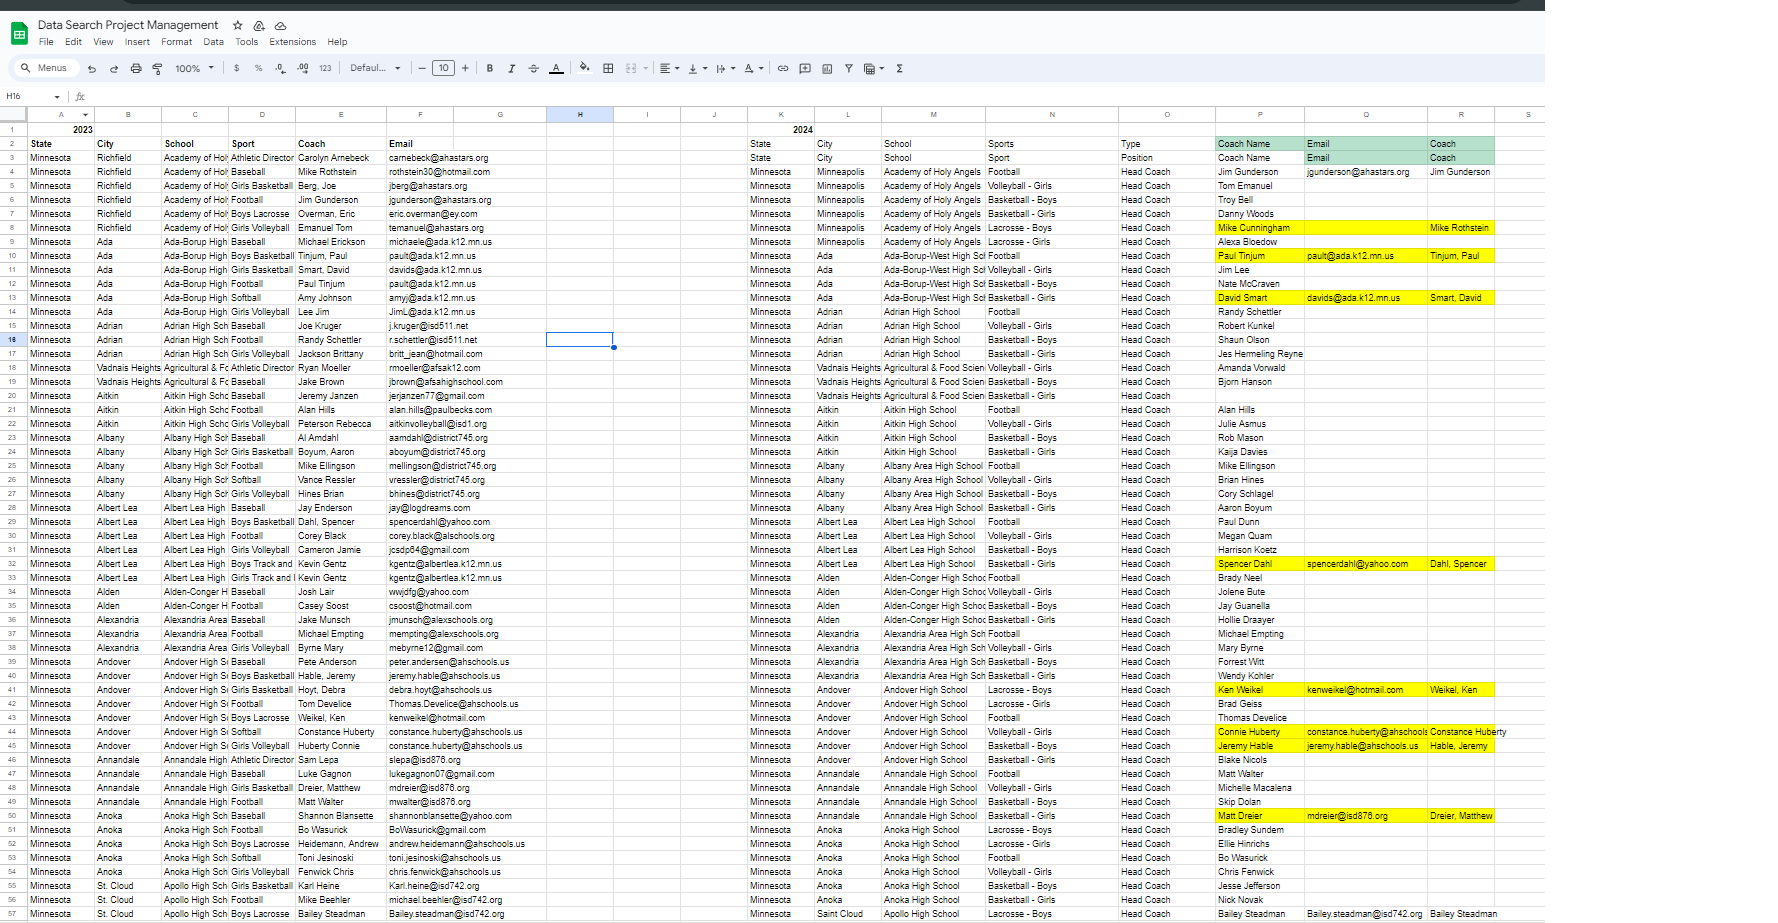Open the Edit menu
Viewport: 1778px width, 923px height.
pos(73,42)
